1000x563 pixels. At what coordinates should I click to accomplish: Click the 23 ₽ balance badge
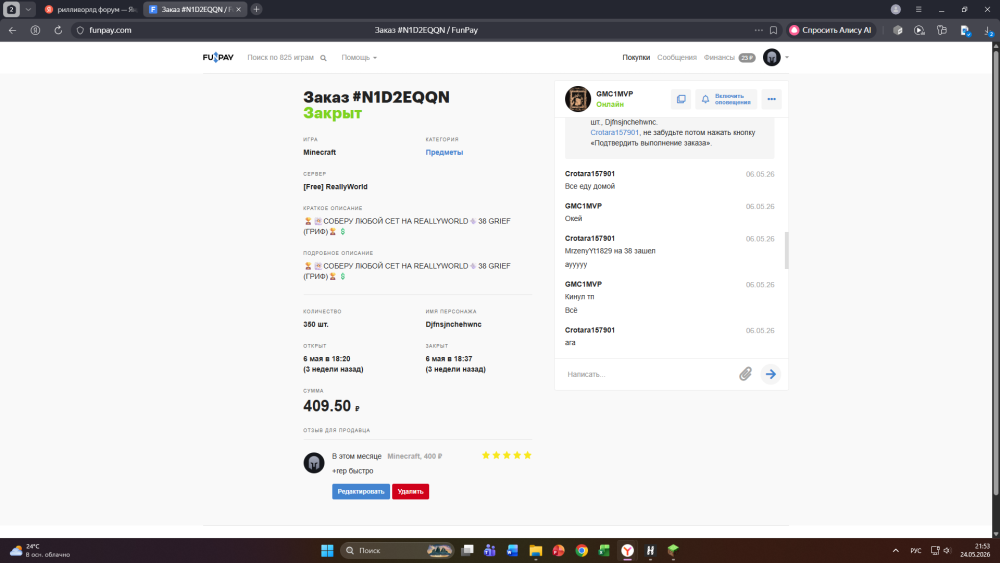click(x=747, y=57)
